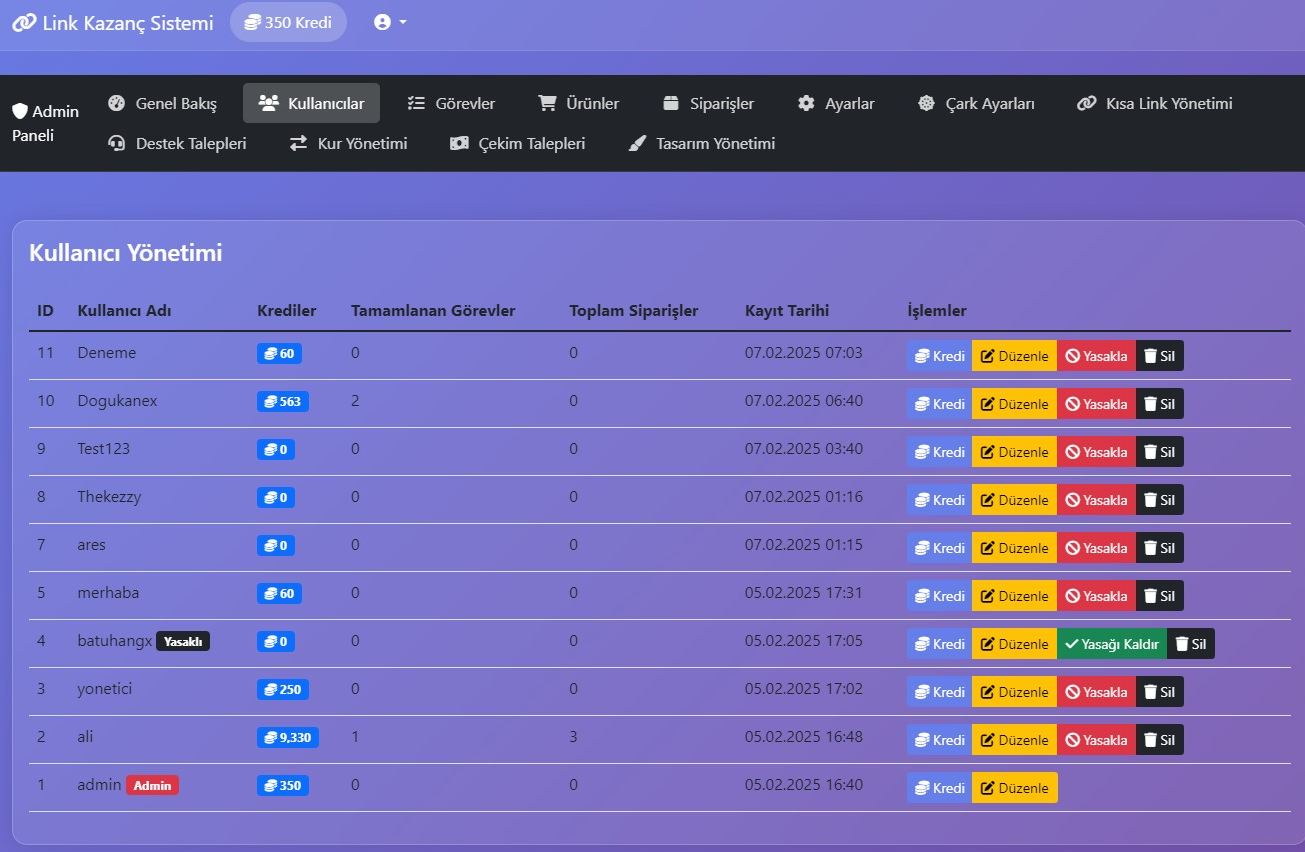Click Kredi button for admin user

tap(939, 788)
